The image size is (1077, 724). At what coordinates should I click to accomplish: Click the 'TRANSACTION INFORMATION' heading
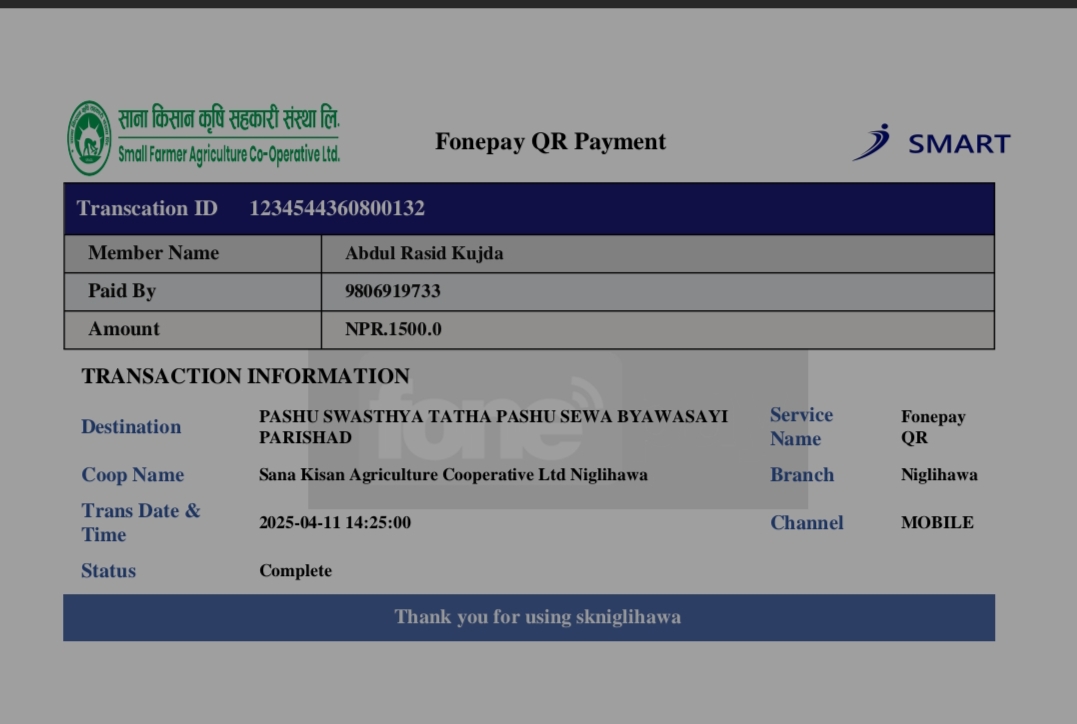[x=245, y=376]
